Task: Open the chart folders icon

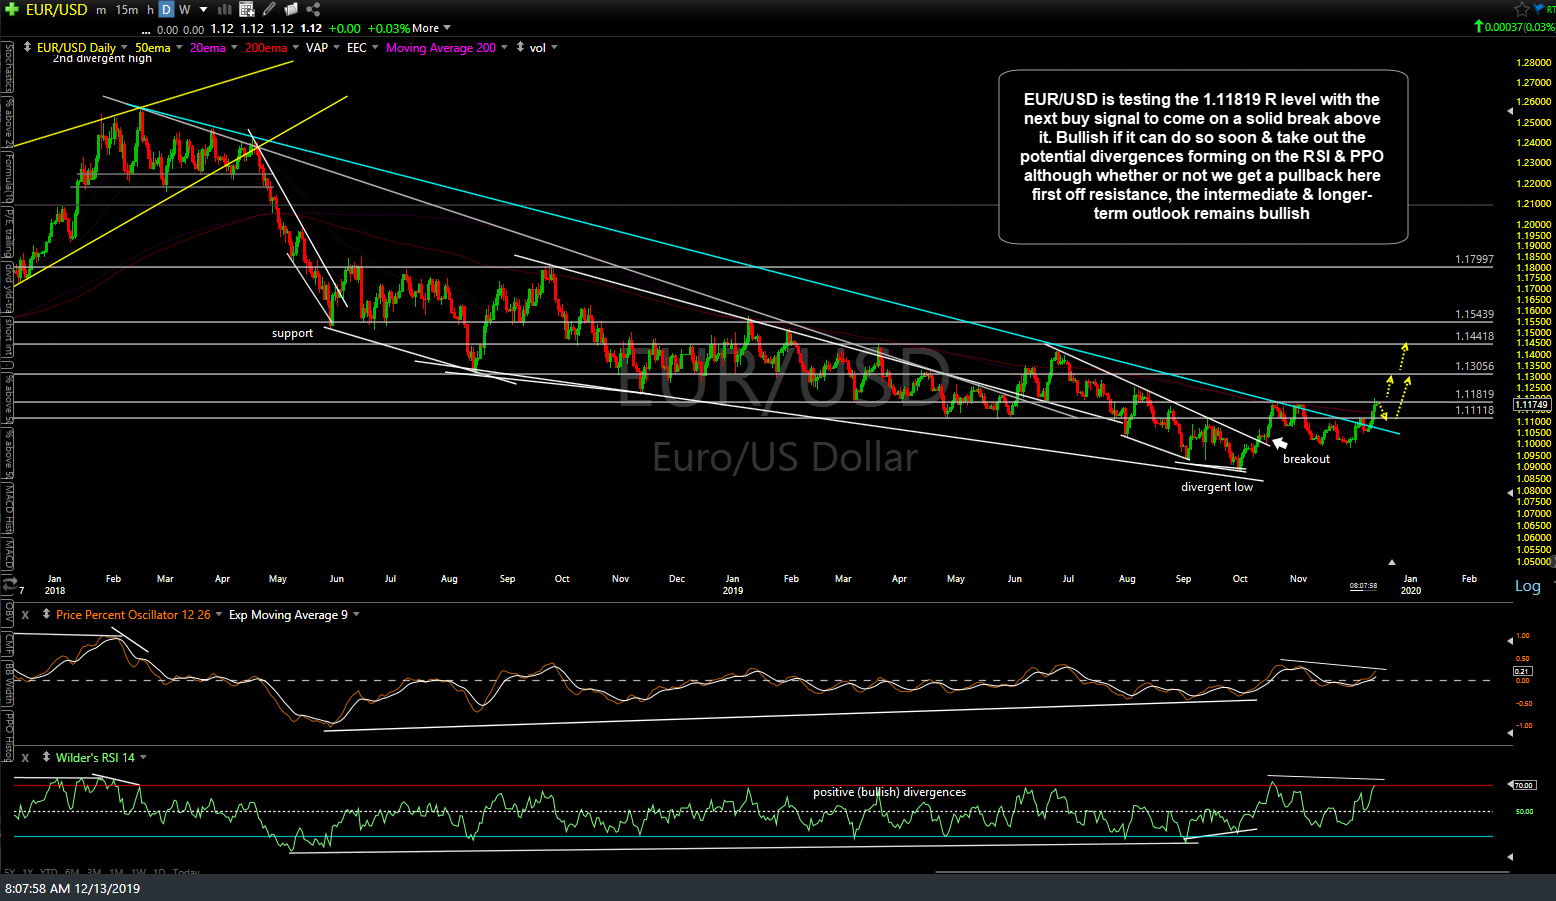Action: [x=291, y=9]
